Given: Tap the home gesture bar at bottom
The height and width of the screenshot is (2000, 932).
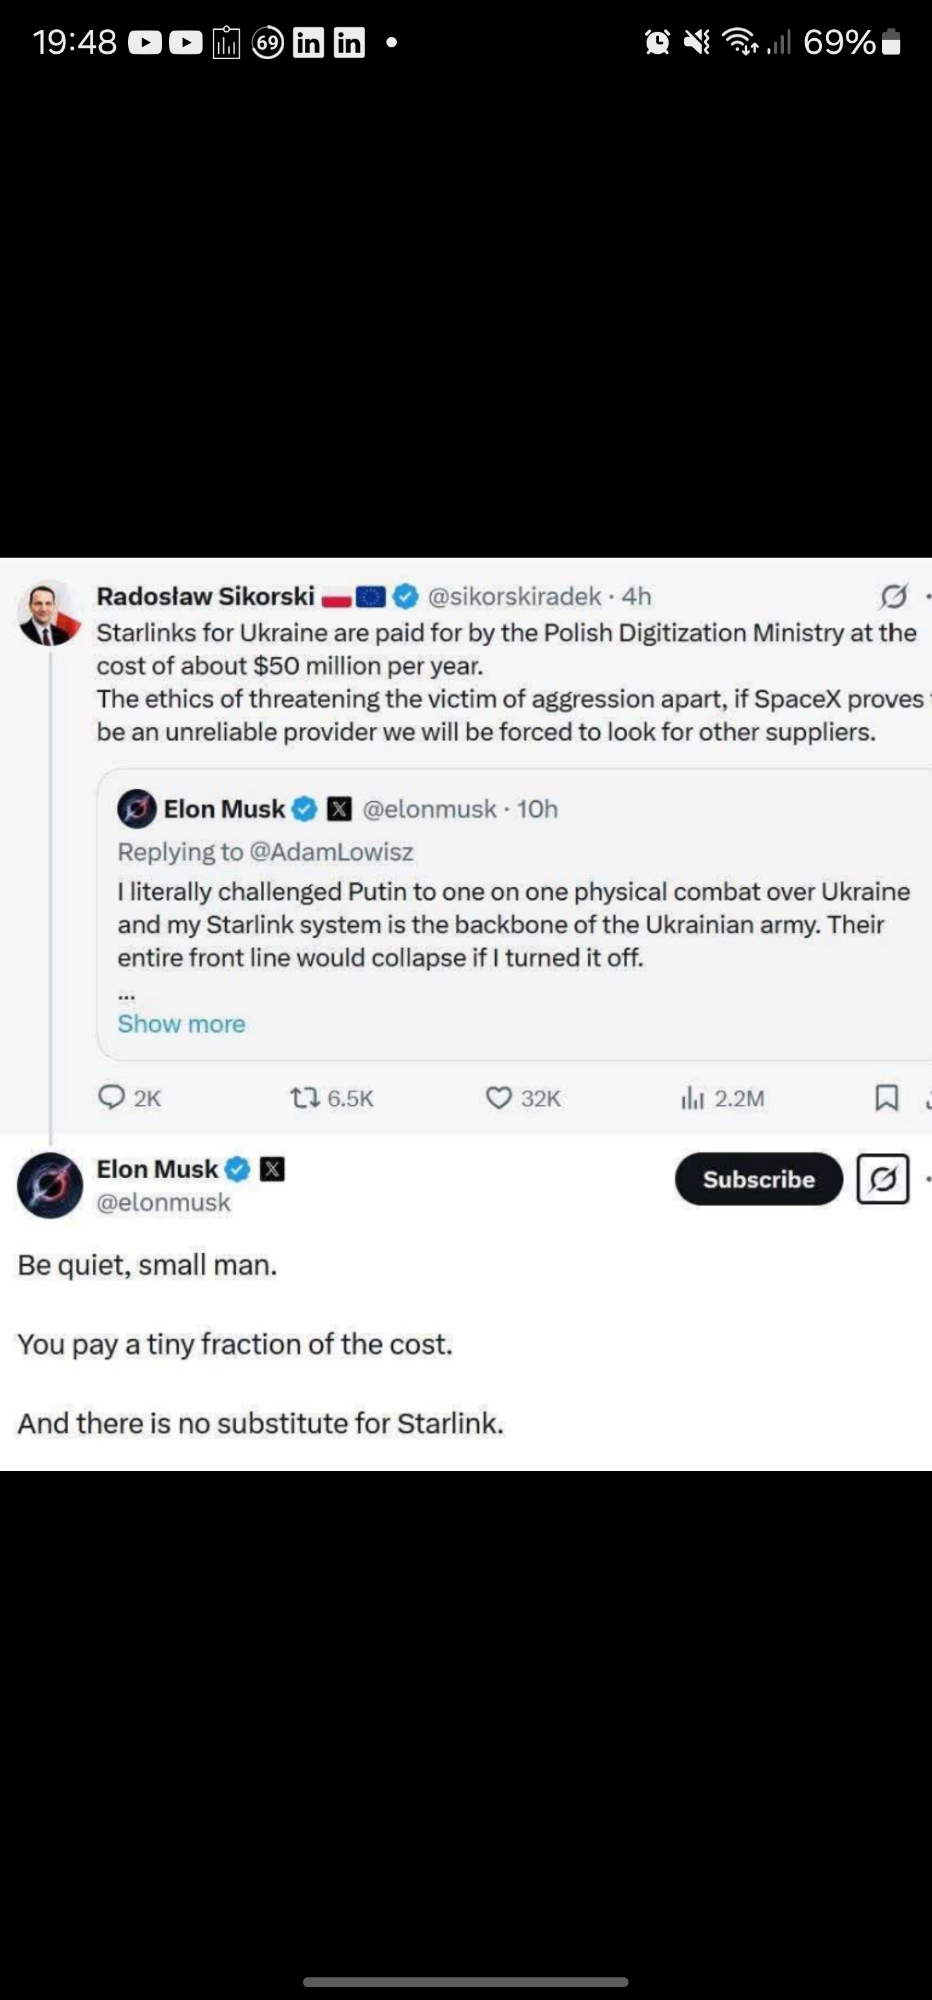Looking at the screenshot, I should coord(466,1981).
